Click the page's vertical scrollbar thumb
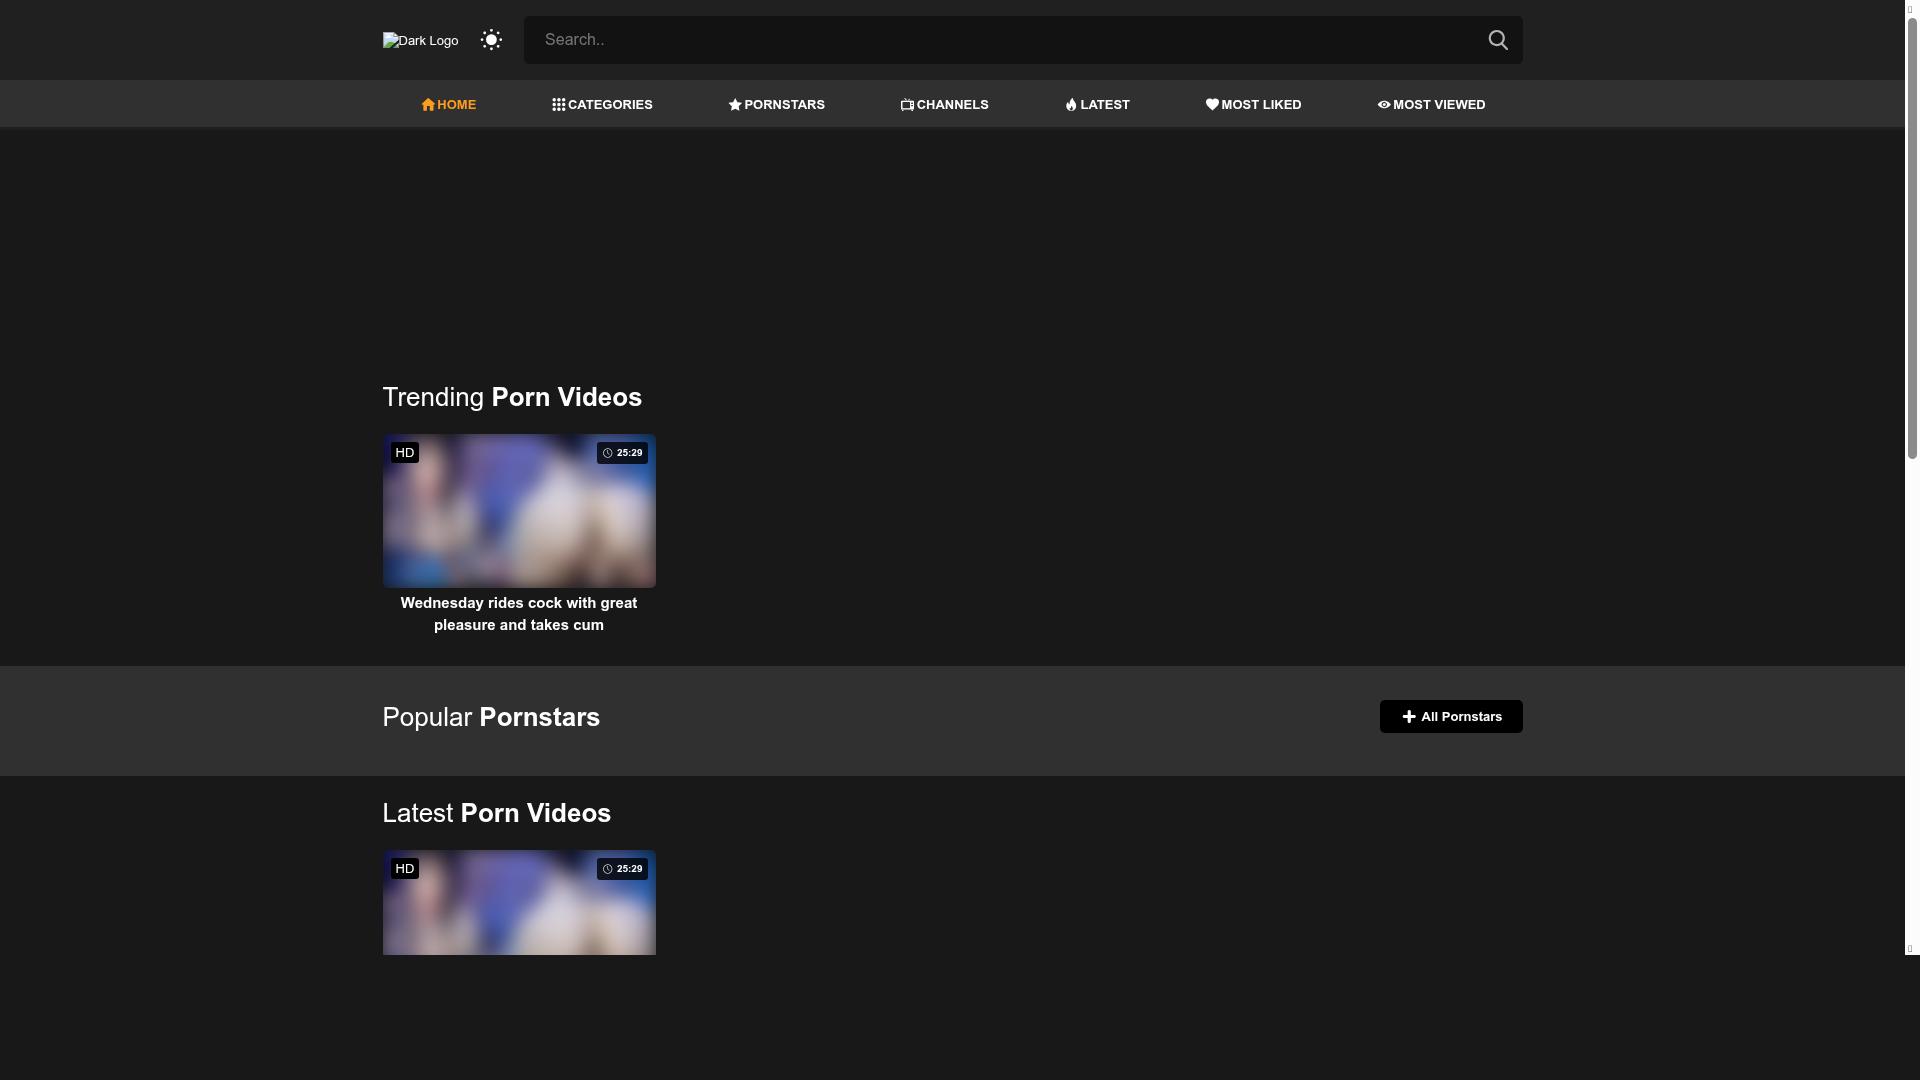Image resolution: width=1920 pixels, height=1080 pixels. click(x=1912, y=236)
